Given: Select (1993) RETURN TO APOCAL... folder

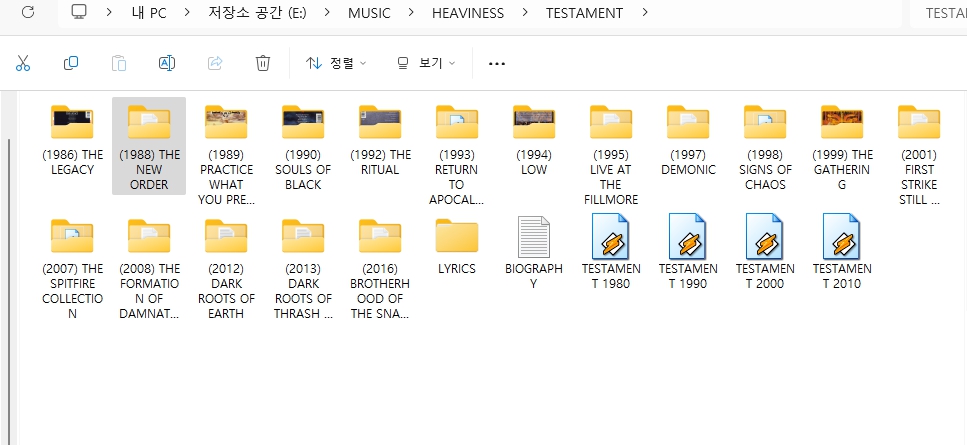Looking at the screenshot, I should [x=457, y=154].
